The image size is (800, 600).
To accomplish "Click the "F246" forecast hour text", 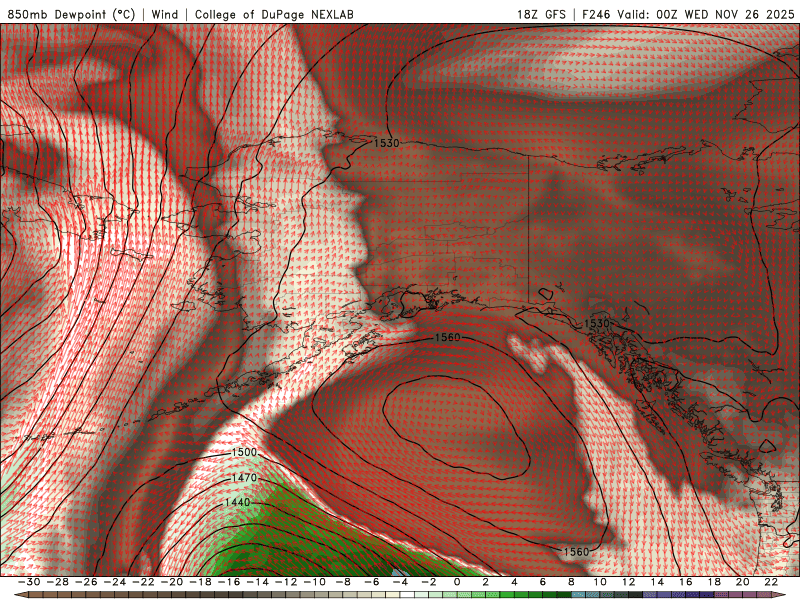I will click(596, 14).
